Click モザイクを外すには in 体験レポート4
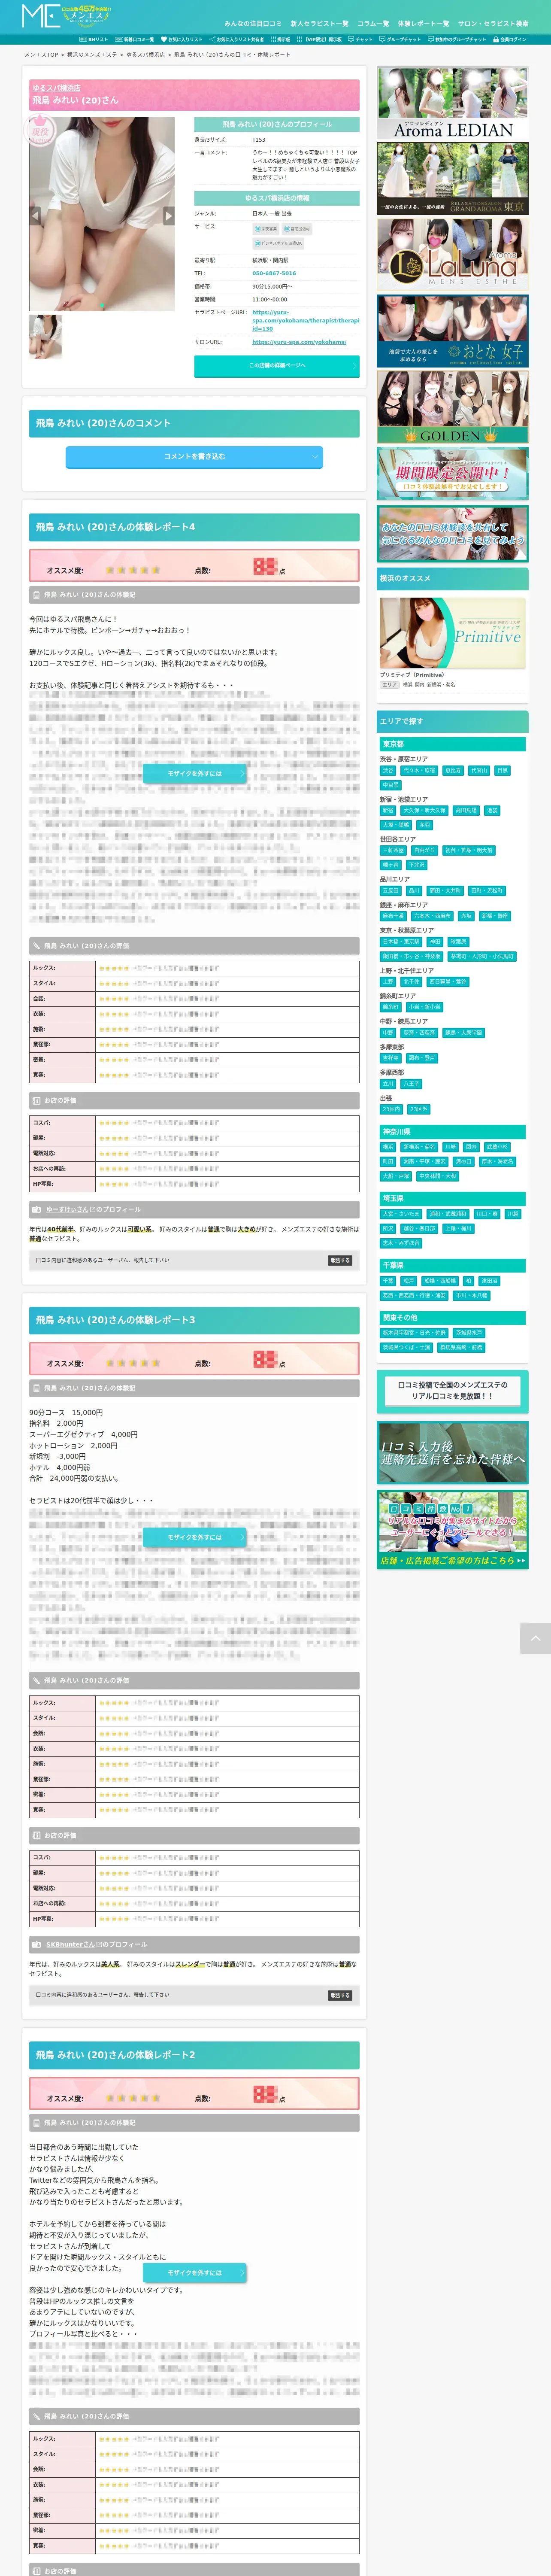 (194, 774)
